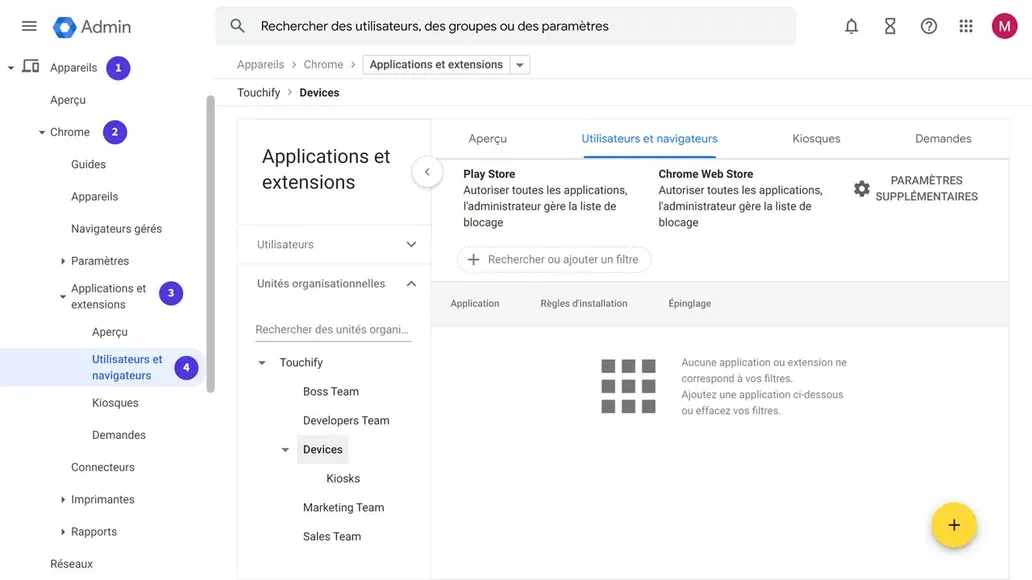Viewport: 1032px width, 580px height.
Task: Open the breadcrumb dropdown next to Applications et extensions
Action: point(520,63)
